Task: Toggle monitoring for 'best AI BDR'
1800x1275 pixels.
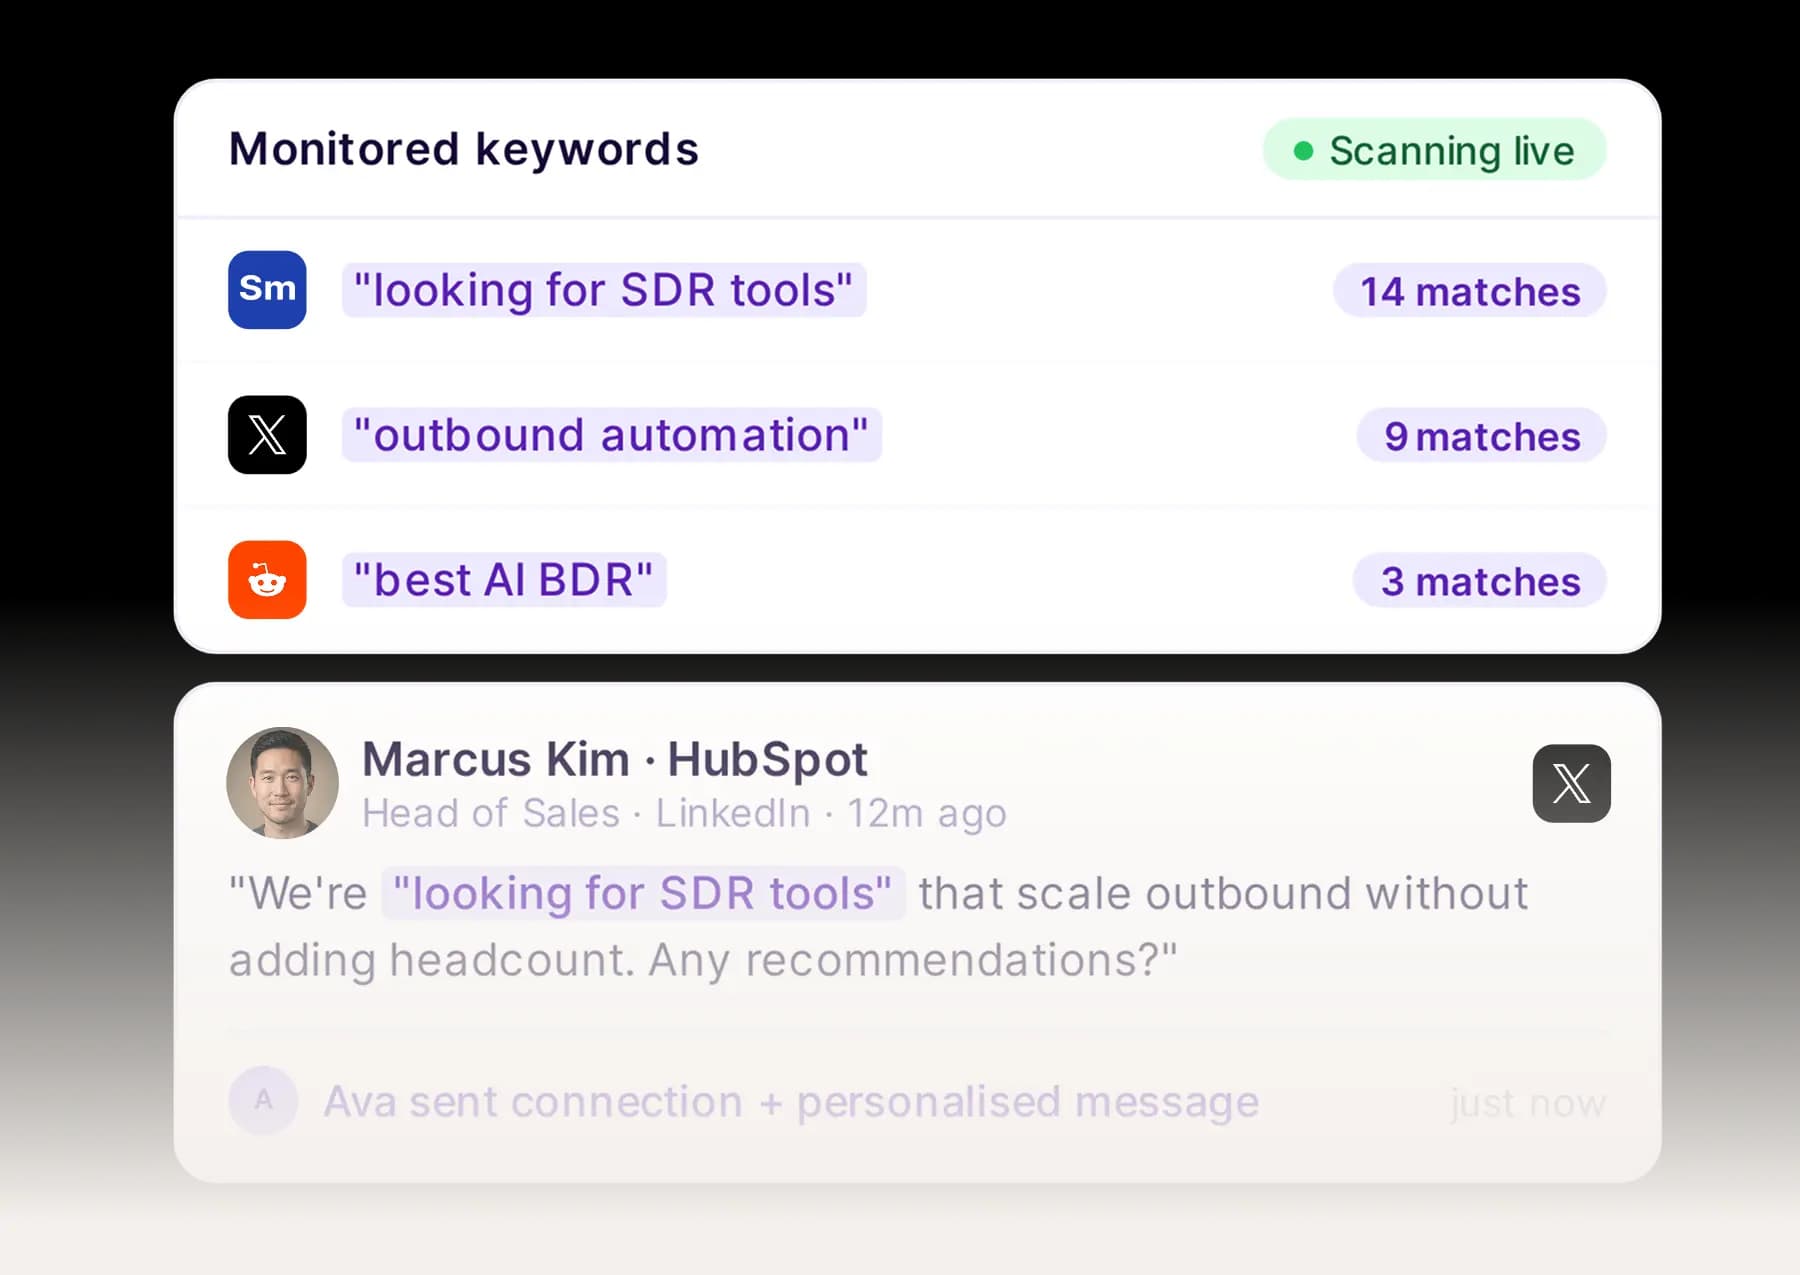Action: tap(503, 580)
